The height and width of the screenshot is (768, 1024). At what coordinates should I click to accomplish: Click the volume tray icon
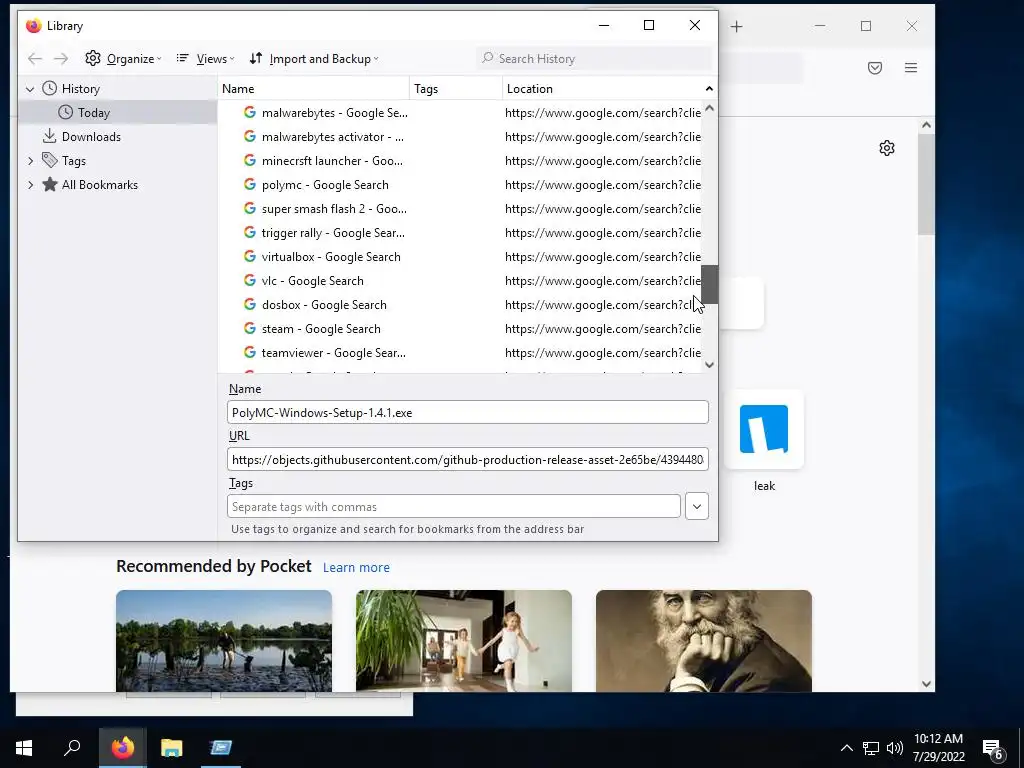coord(895,748)
